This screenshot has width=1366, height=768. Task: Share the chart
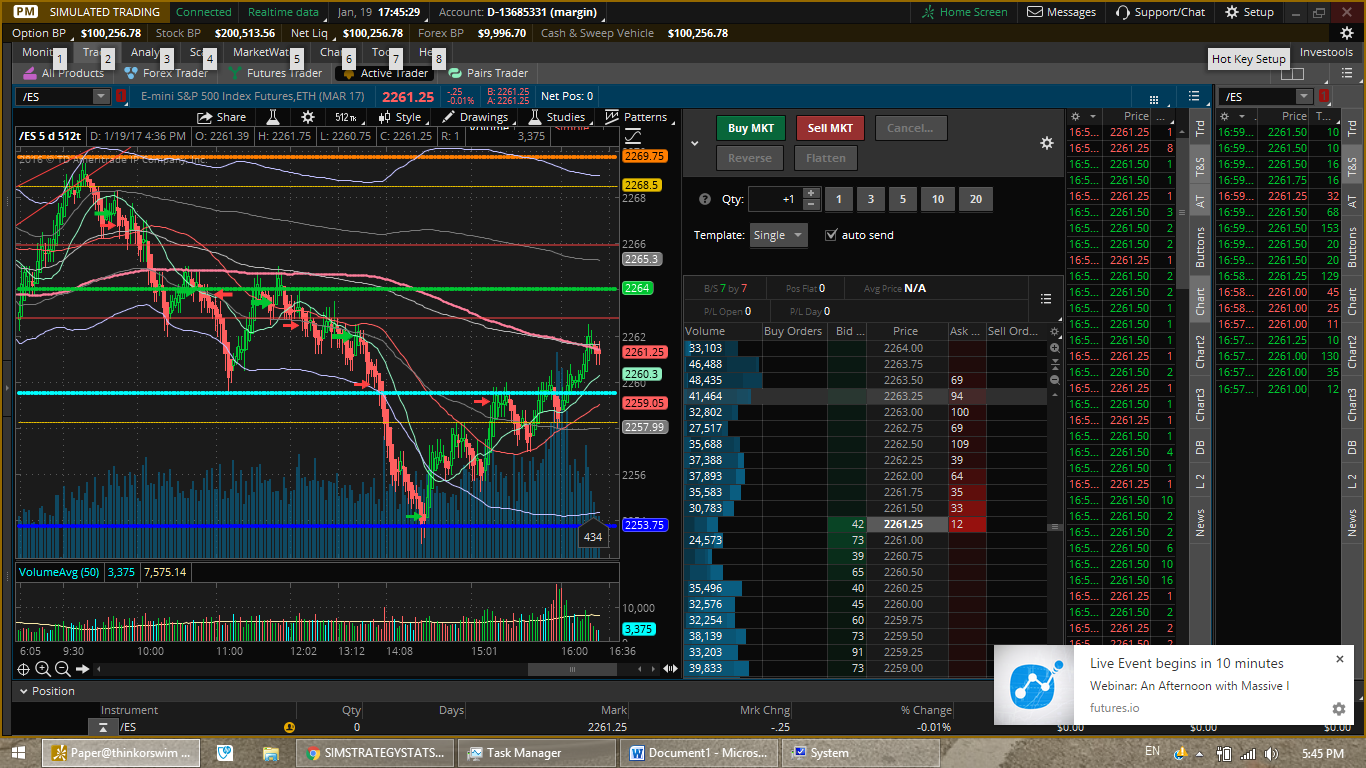click(222, 117)
